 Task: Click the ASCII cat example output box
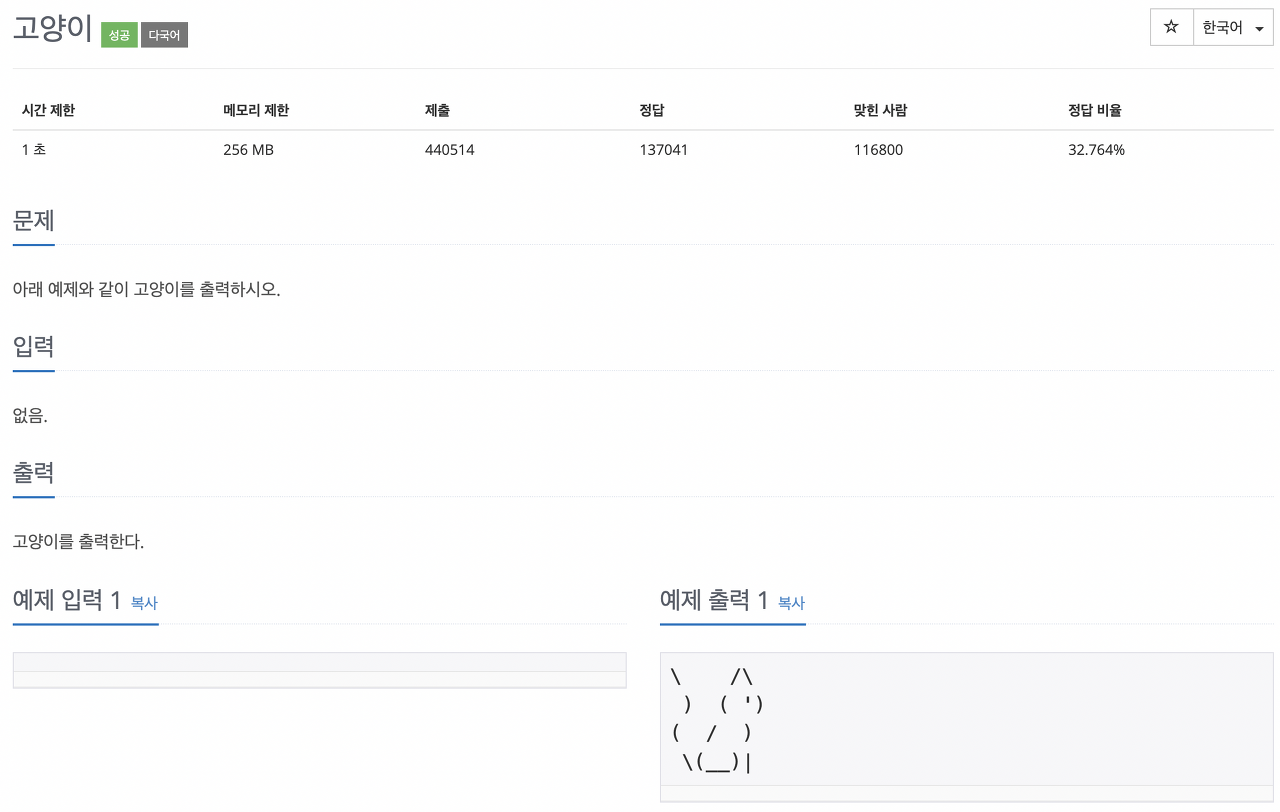(x=967, y=727)
